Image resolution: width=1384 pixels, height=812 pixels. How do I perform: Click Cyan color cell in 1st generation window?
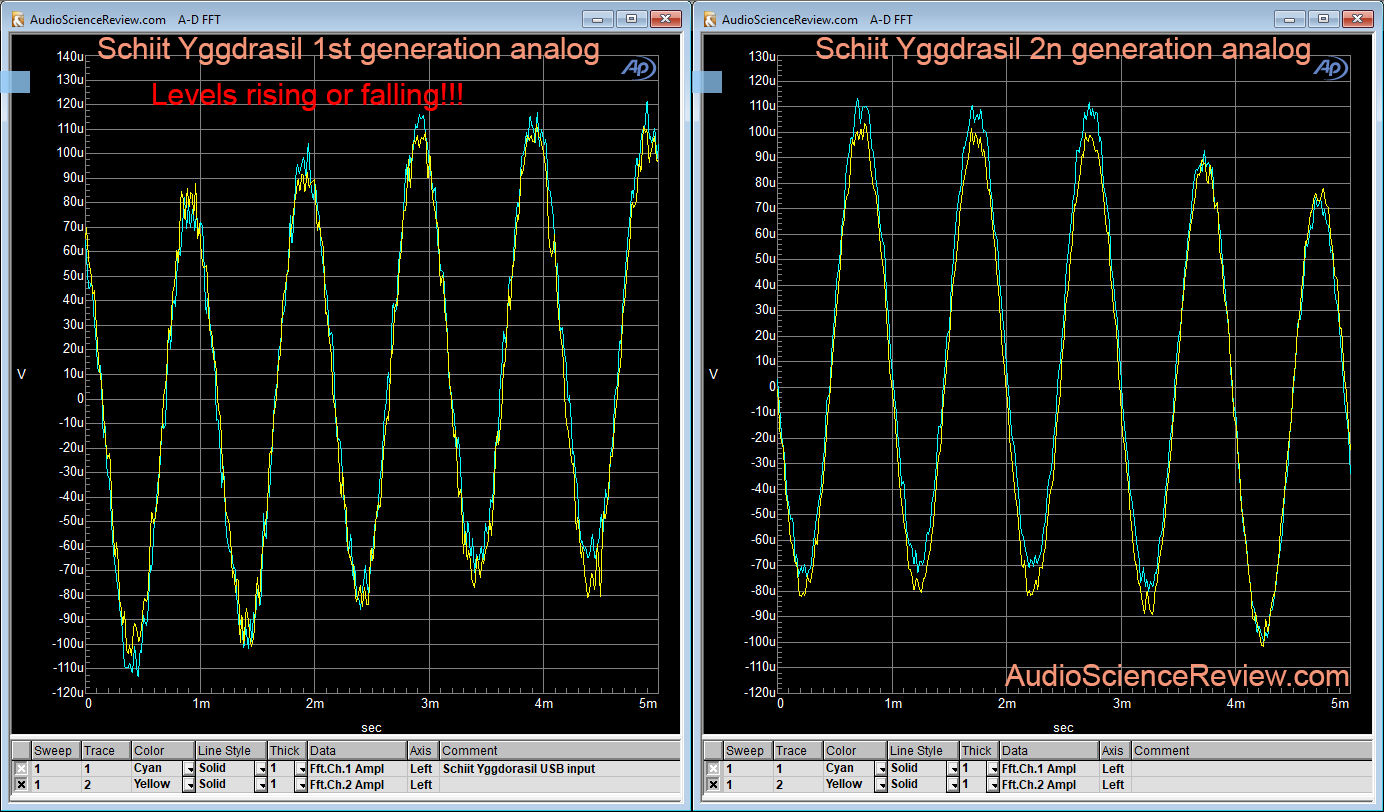pos(156,769)
